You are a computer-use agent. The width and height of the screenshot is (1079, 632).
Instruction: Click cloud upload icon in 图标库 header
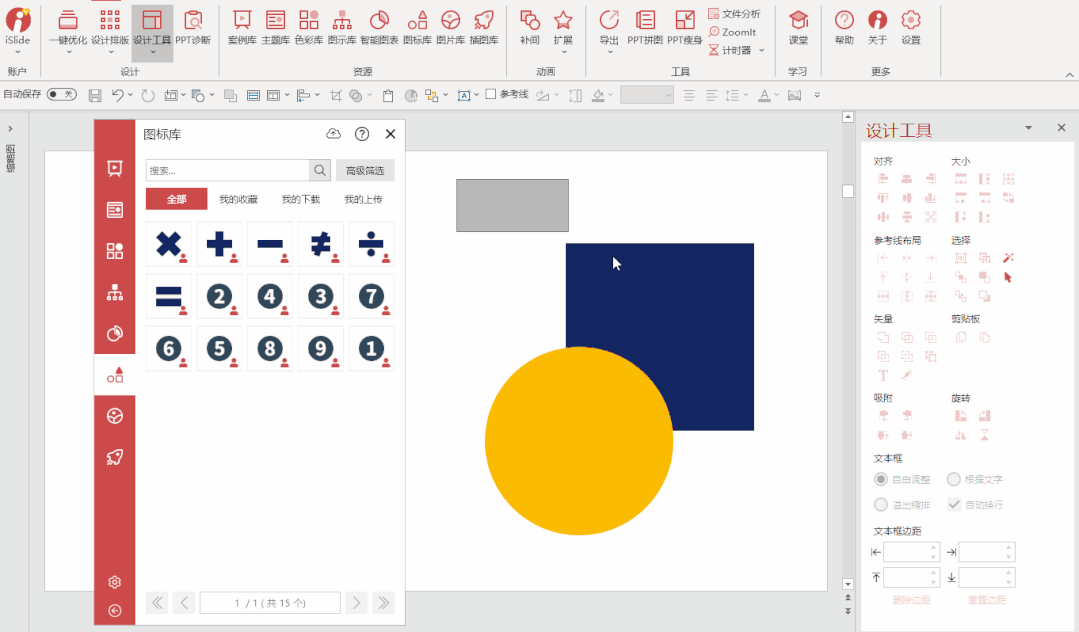(334, 134)
